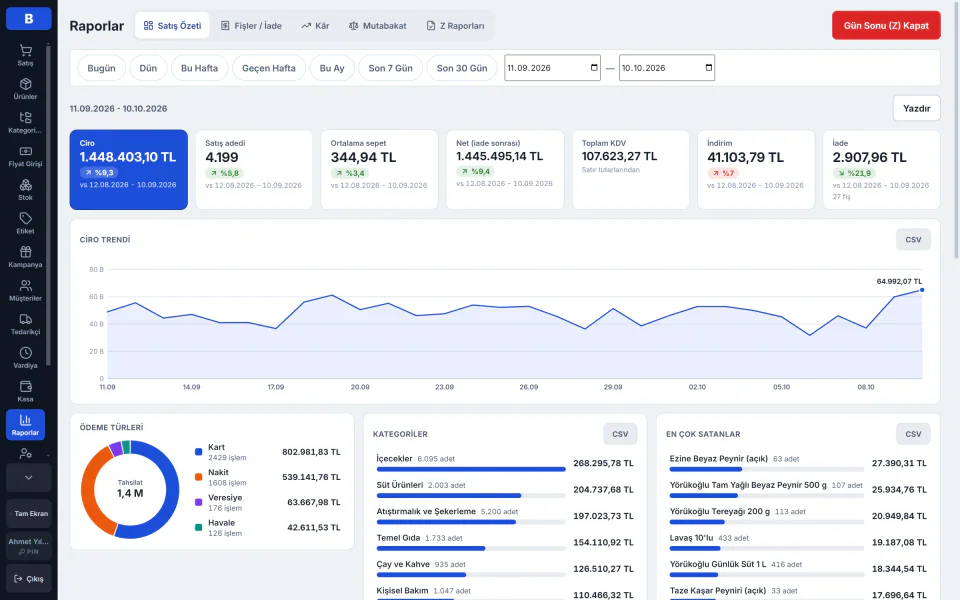
Task: Open the Kategori section in sidebar
Action: [x=25, y=122]
